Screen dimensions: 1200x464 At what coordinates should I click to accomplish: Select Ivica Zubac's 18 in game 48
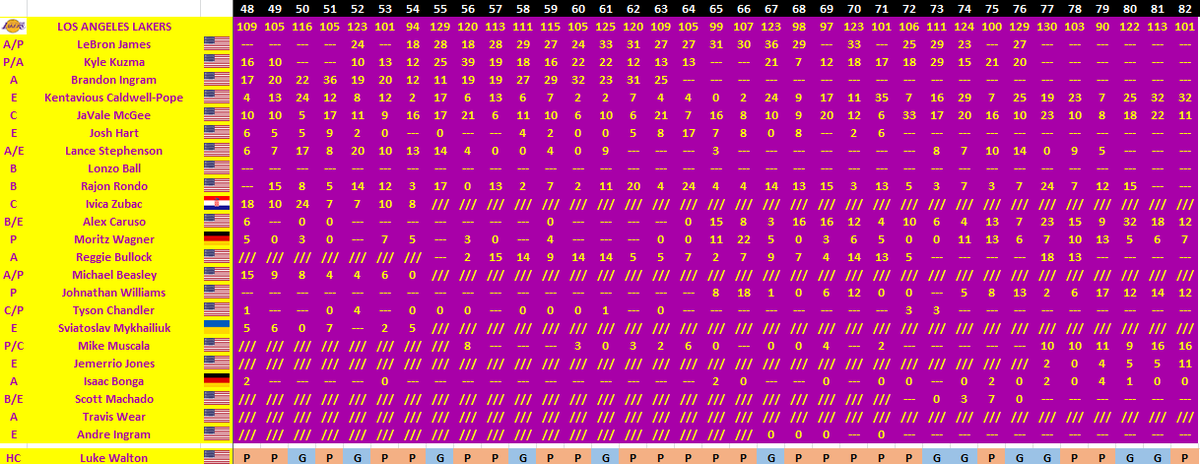tap(247, 204)
